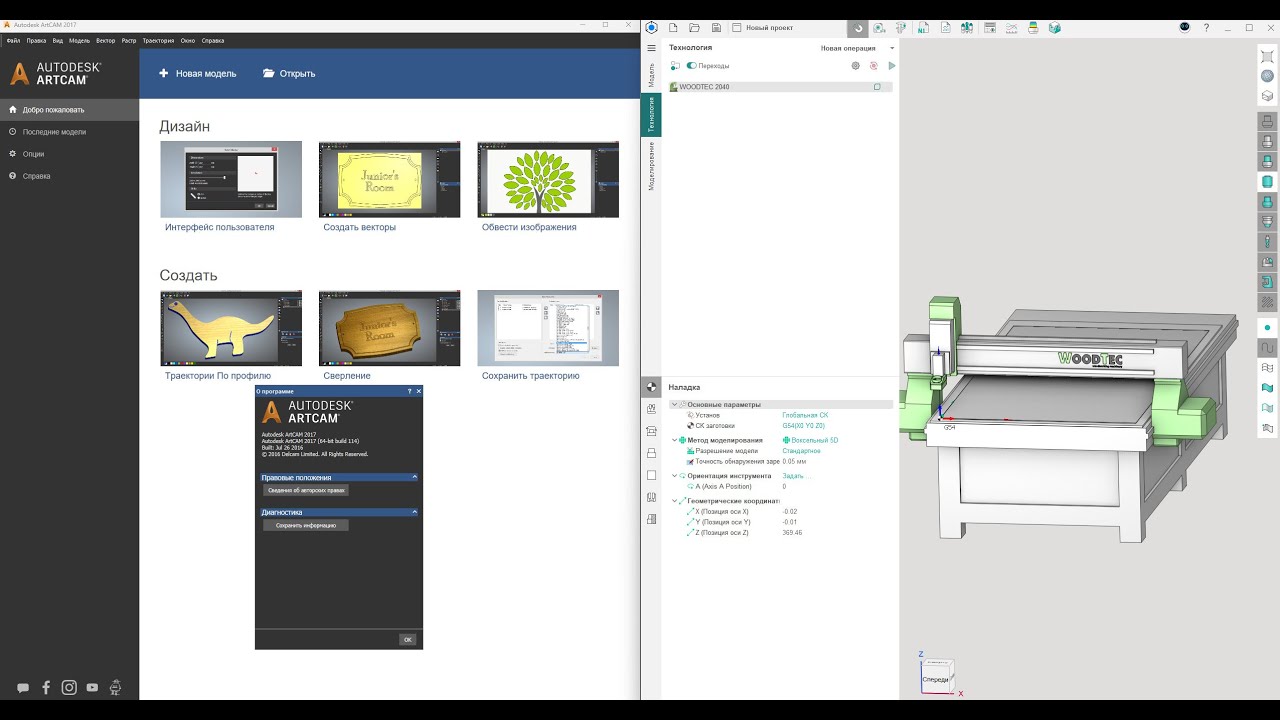1280x720 pixels.
Task: Open the Опции sidebar item
Action: (x=69, y=154)
